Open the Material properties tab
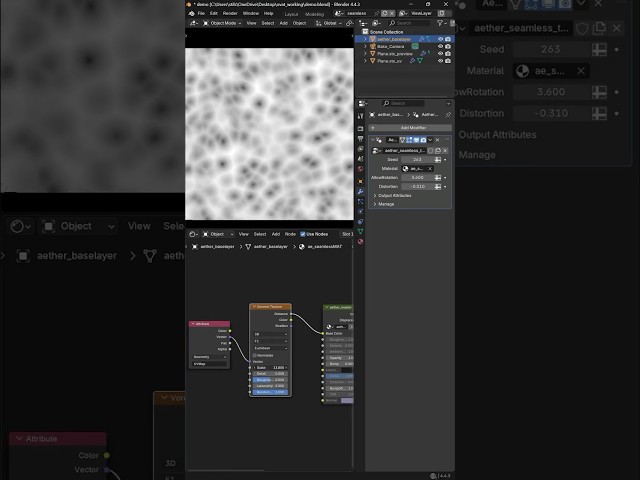This screenshot has height=480, width=640. pyautogui.click(x=360, y=242)
